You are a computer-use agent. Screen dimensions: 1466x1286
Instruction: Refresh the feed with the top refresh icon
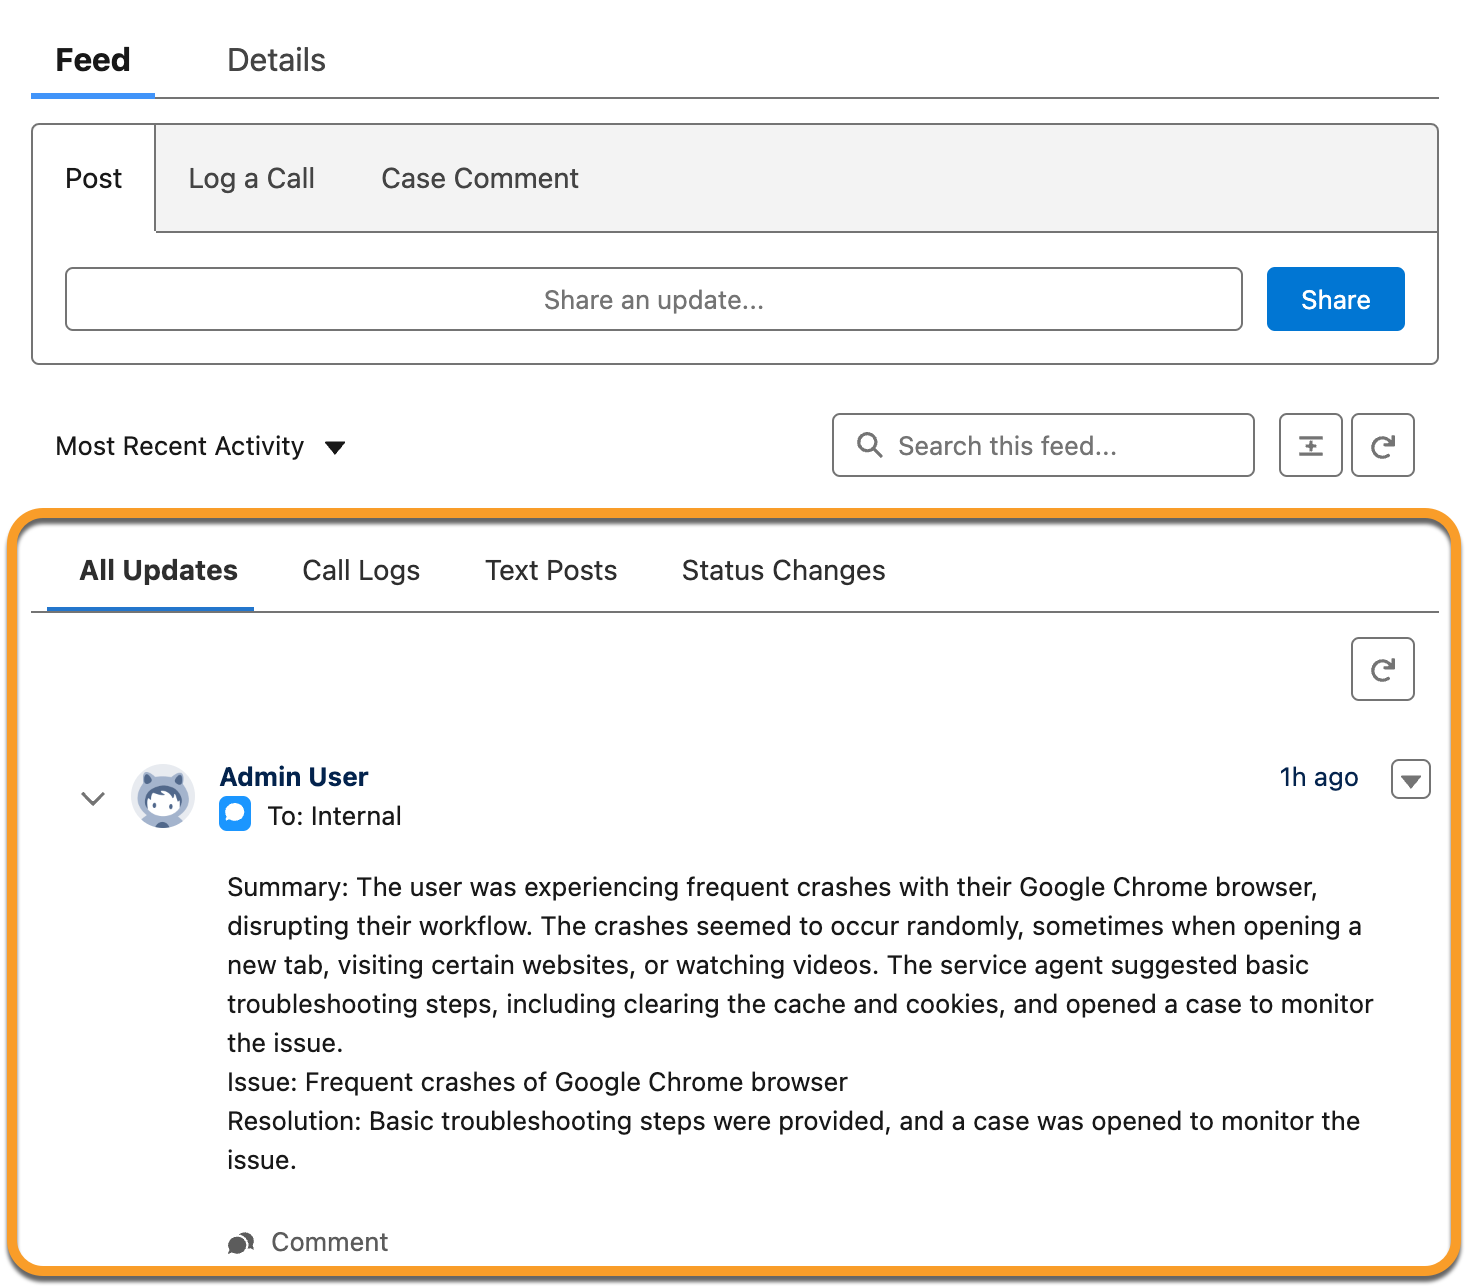(x=1382, y=445)
